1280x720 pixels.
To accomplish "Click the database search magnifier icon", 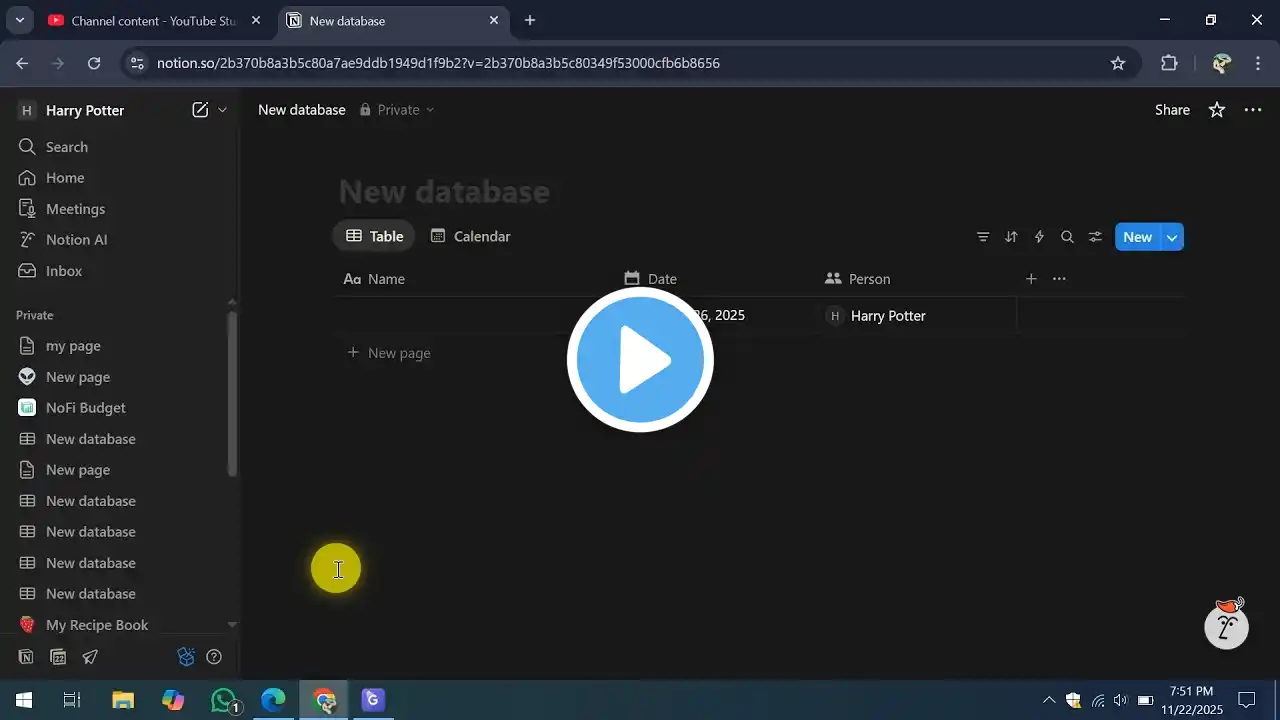I will tap(1067, 237).
